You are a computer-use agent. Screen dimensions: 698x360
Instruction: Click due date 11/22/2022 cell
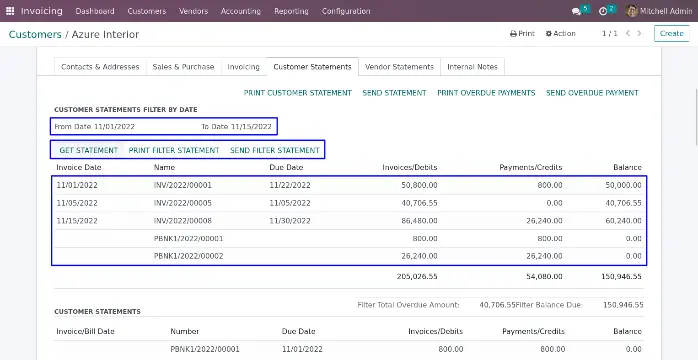[x=290, y=185]
